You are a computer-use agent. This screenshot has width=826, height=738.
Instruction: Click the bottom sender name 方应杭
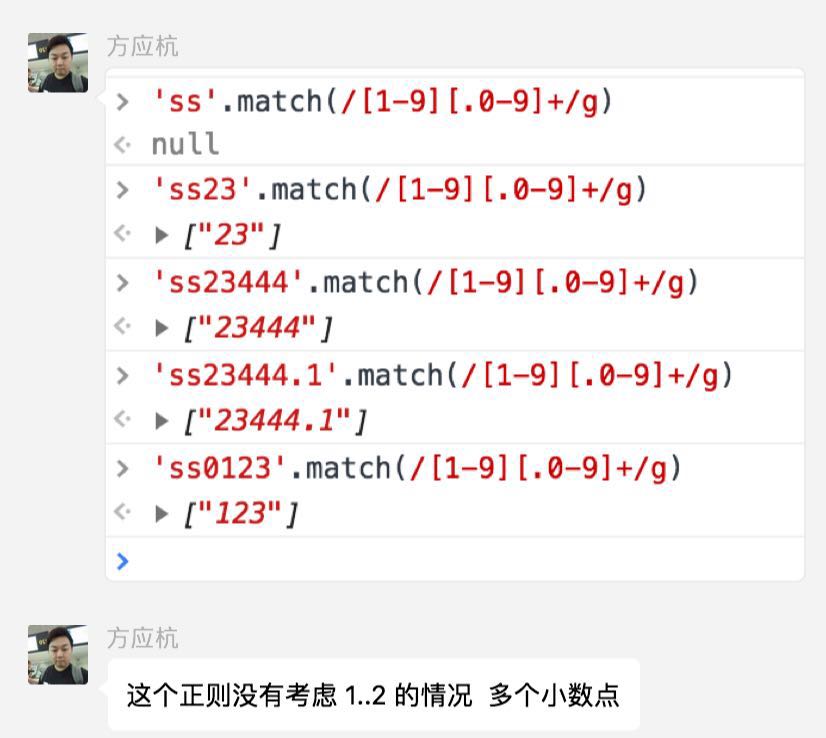click(x=143, y=638)
